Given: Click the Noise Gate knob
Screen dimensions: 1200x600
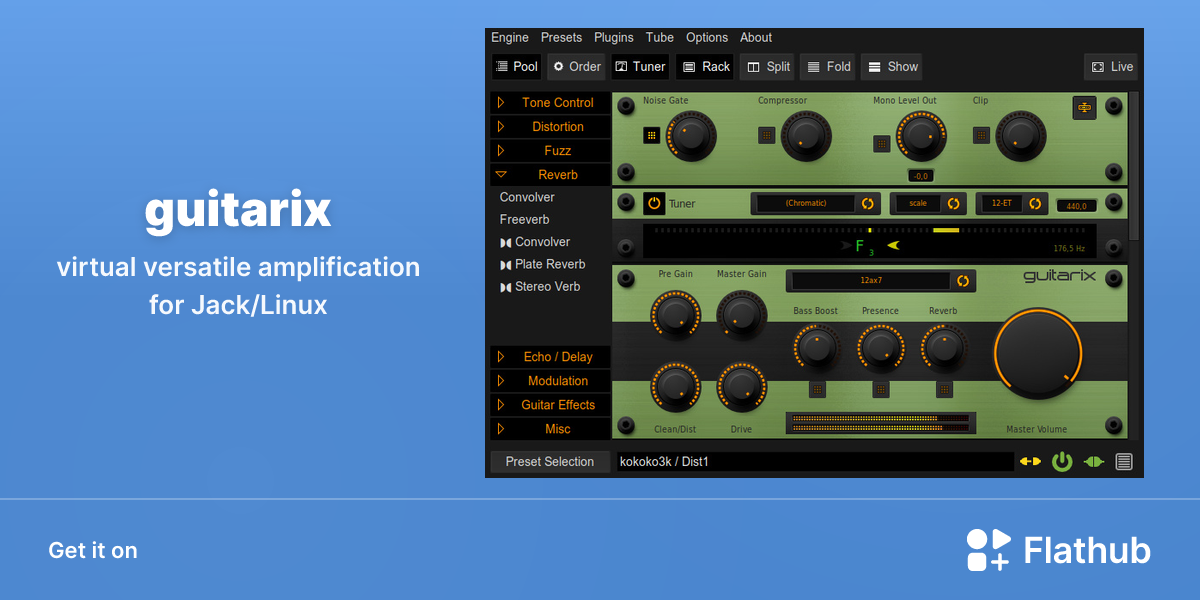Looking at the screenshot, I should click(691, 136).
